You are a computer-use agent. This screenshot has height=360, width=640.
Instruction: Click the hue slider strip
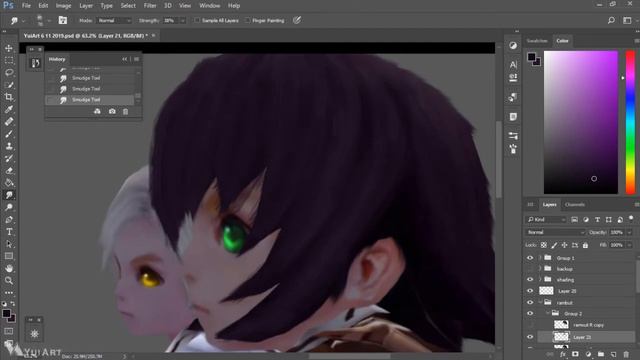click(x=631, y=122)
